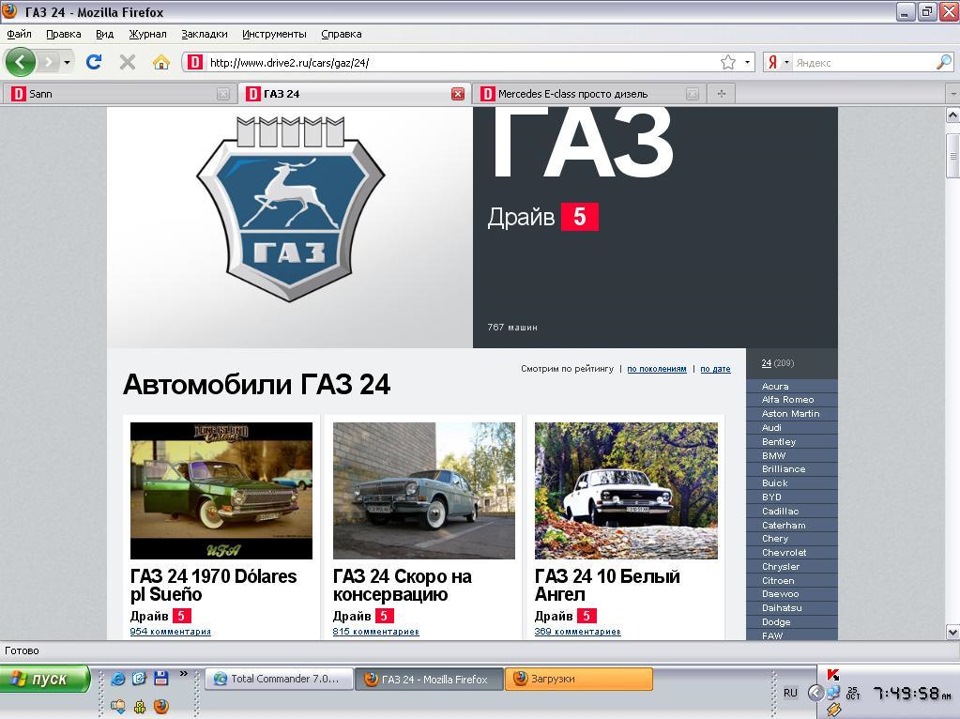Viewport: 960px width, 719px height.
Task: Select Acura in the brand list
Action: (x=775, y=386)
